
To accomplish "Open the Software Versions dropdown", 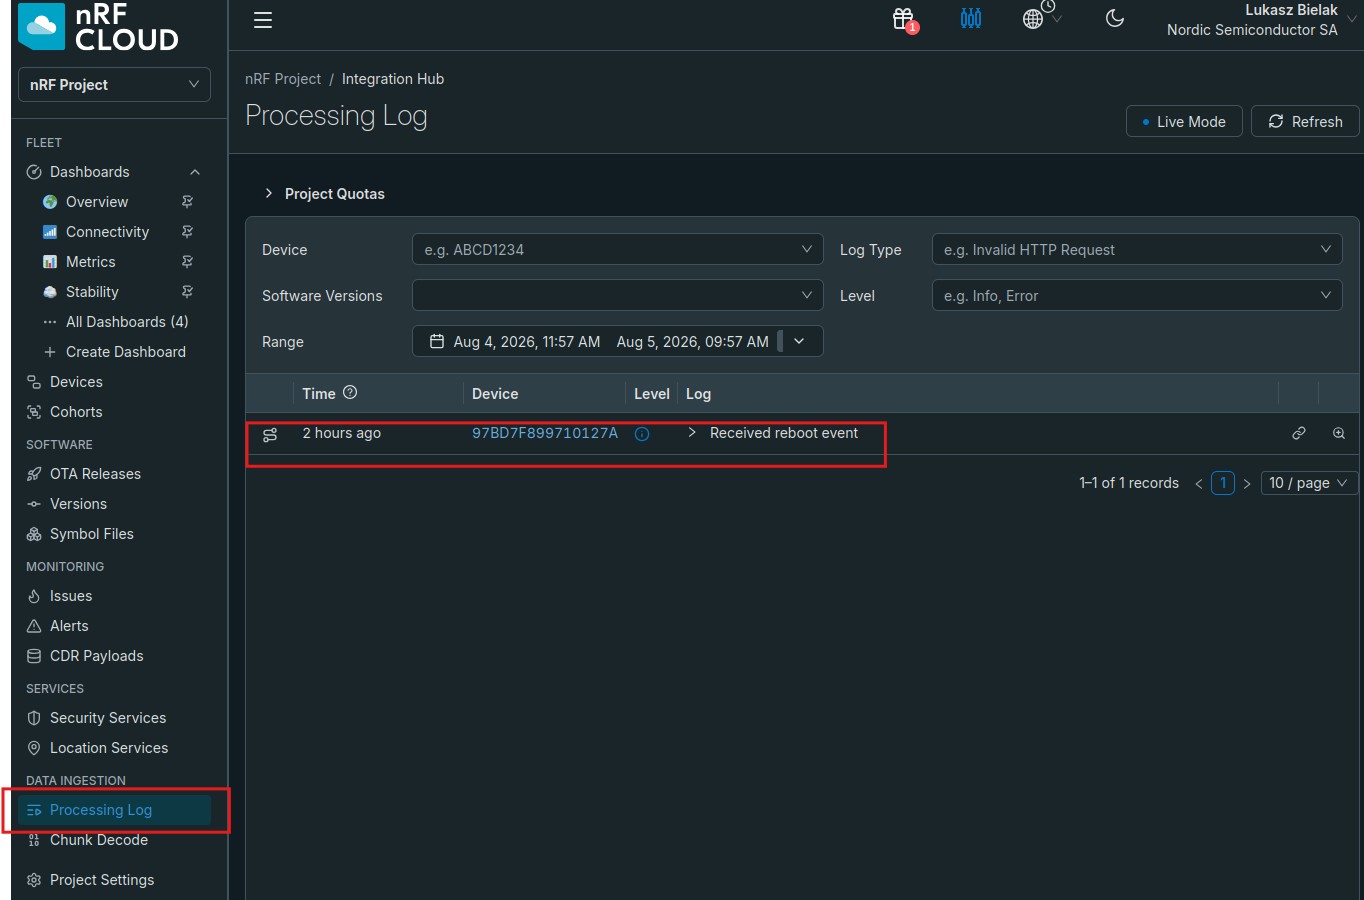I will click(617, 295).
